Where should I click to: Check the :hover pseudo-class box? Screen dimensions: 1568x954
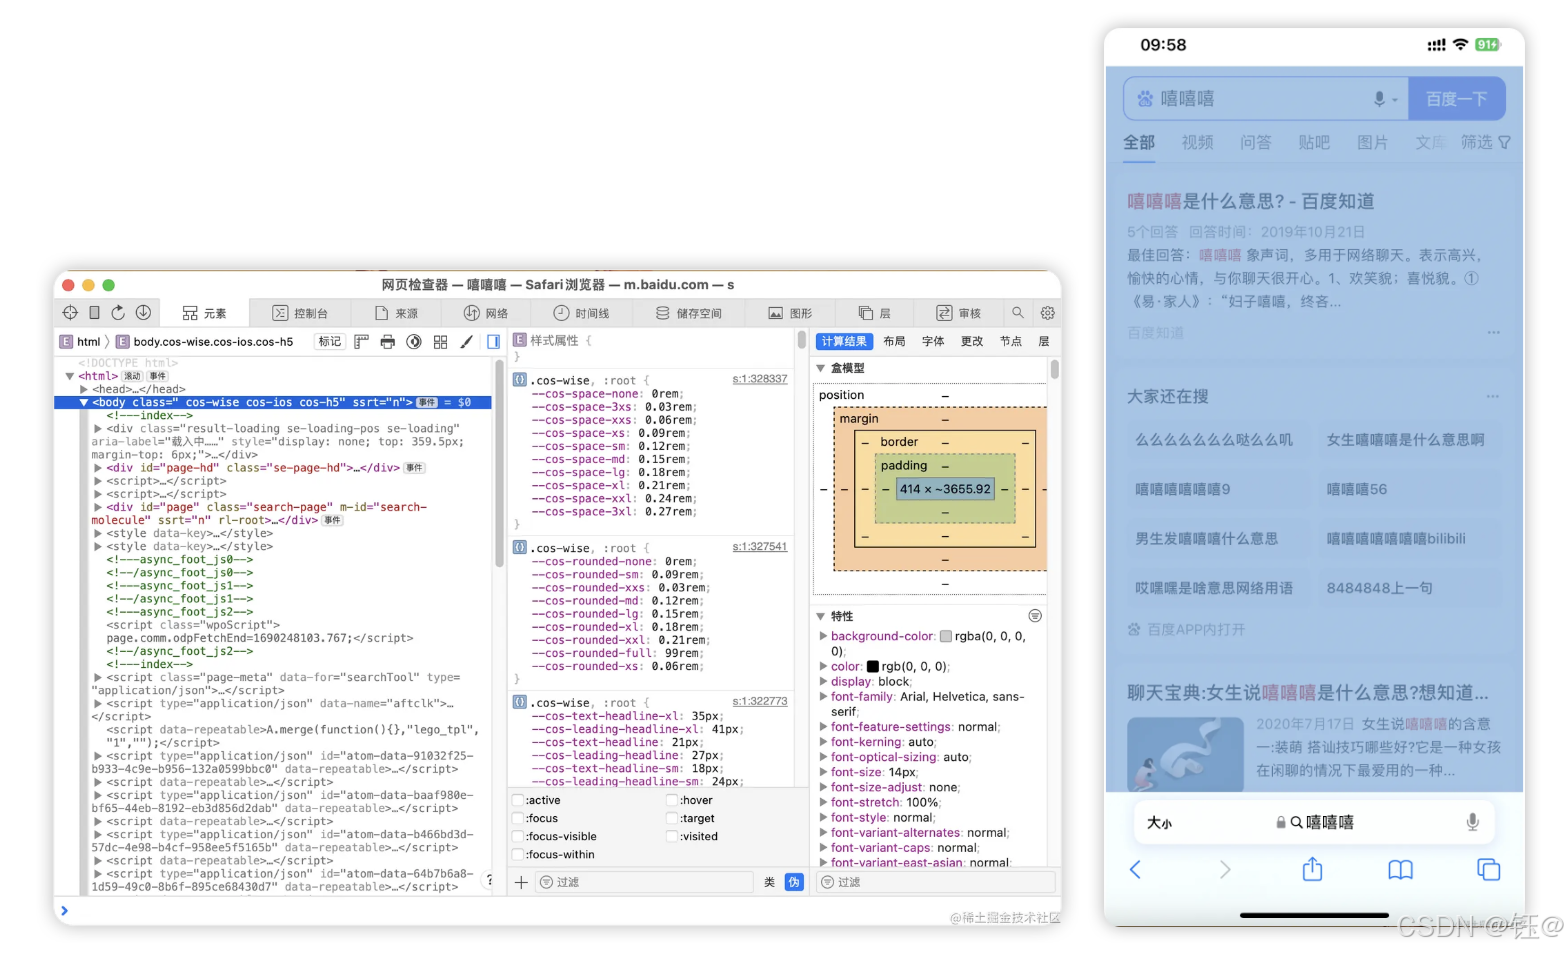672,800
